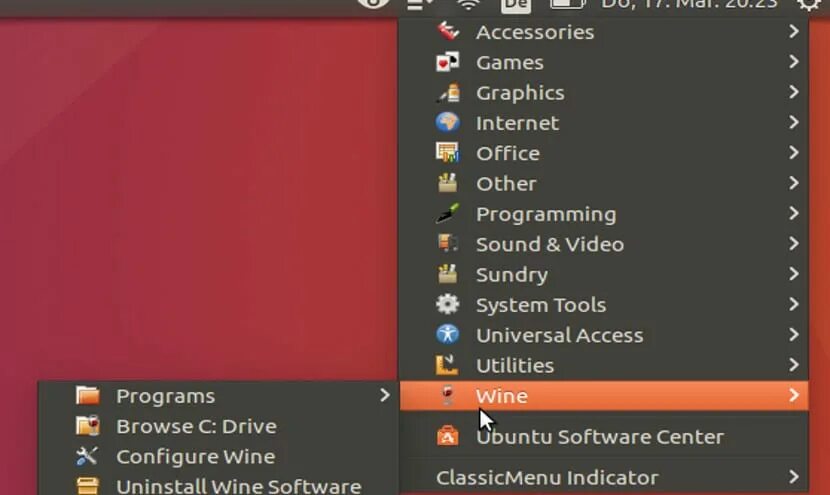
Task: Click the Accessories category icon
Action: pos(447,31)
